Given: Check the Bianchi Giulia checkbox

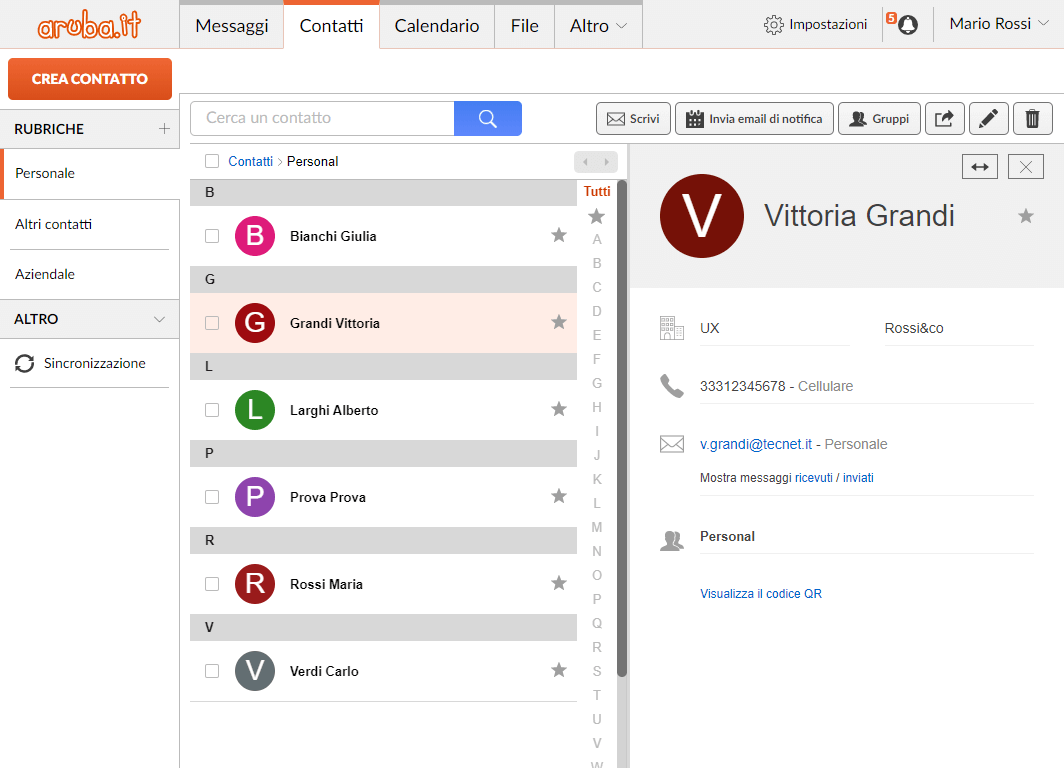Looking at the screenshot, I should 212,235.
